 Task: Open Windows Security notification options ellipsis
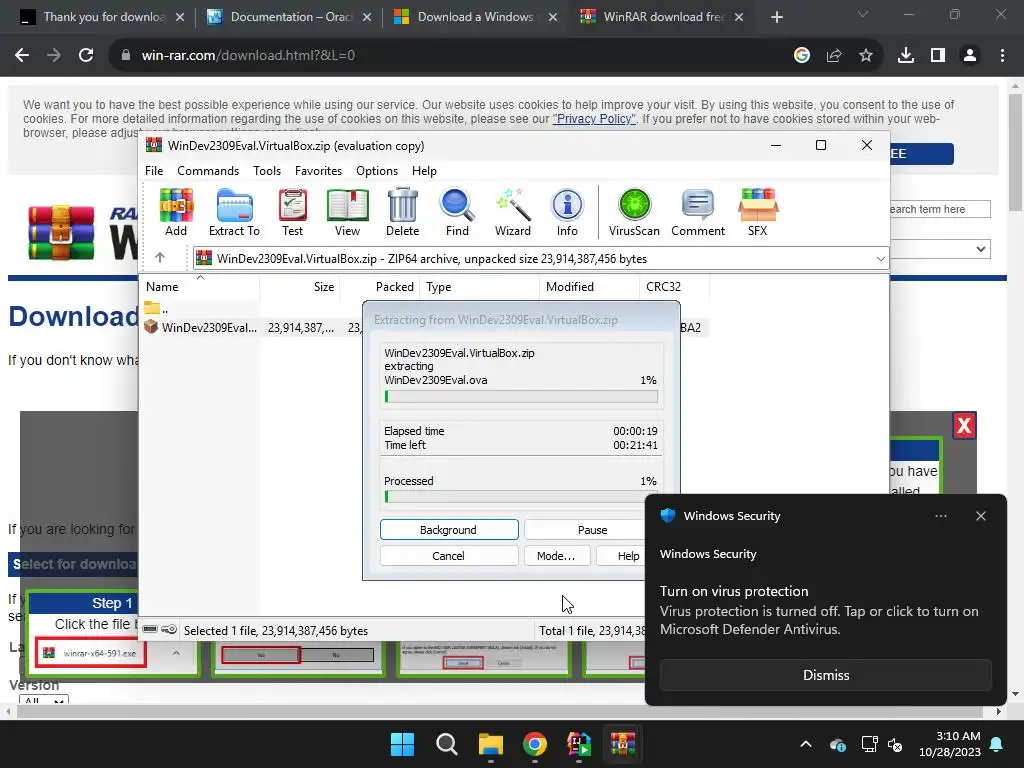[x=940, y=516]
